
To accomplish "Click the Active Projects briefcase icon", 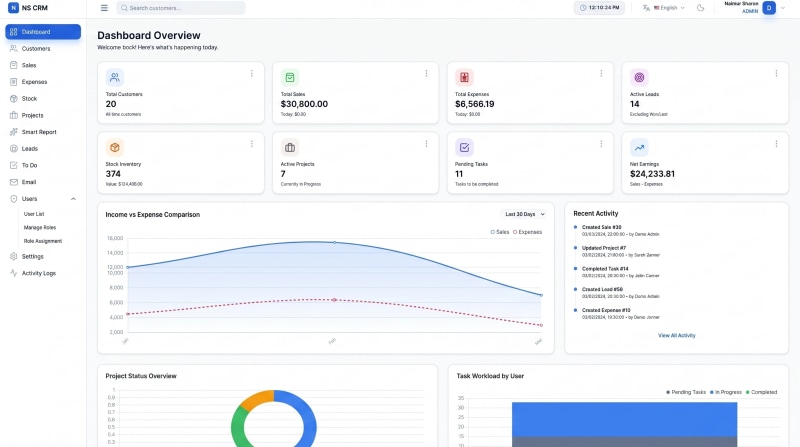I will tap(290, 147).
